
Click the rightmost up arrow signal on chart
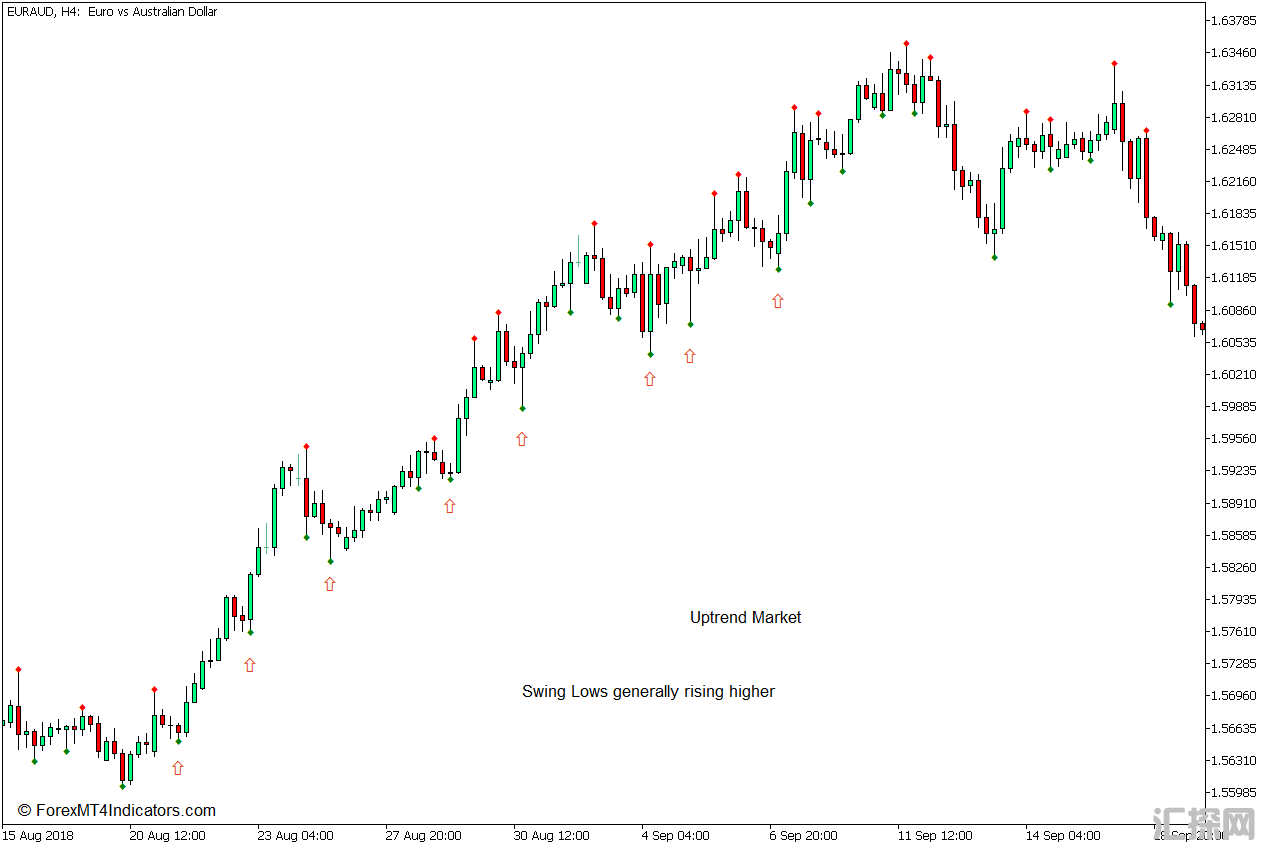click(x=778, y=301)
